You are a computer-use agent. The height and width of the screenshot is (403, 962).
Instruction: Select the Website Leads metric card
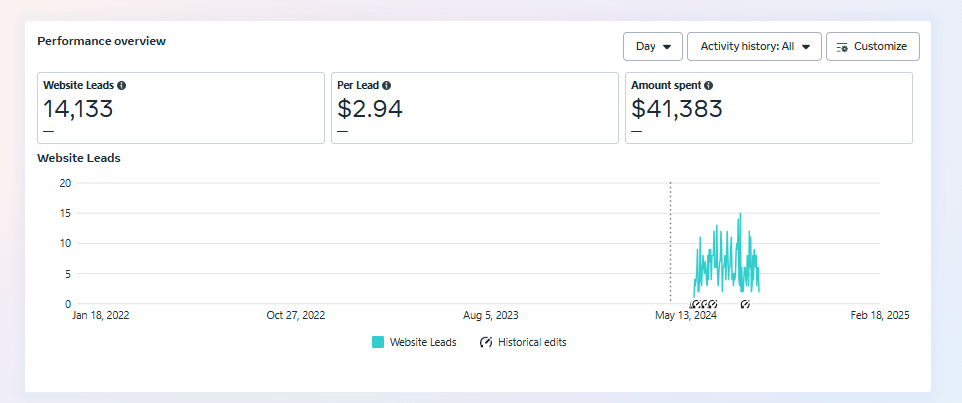[181, 108]
